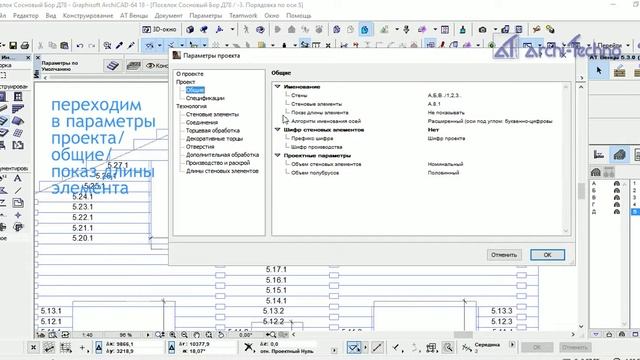
Task: Click the Print icon in toolbar
Action: coord(24,45)
